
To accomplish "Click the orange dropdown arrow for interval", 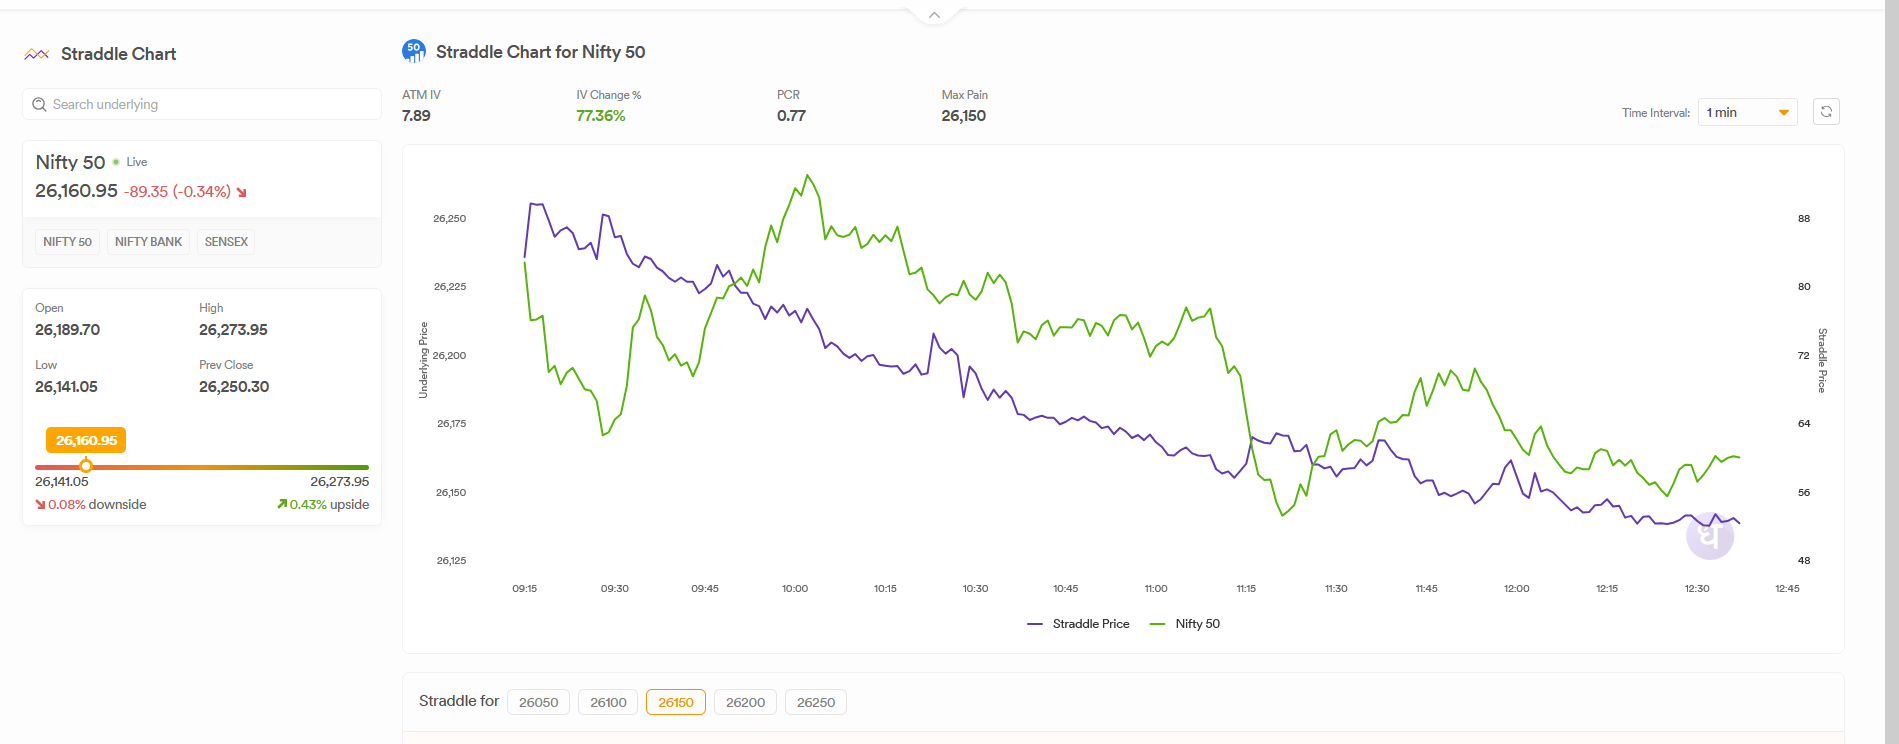I will coord(1783,113).
